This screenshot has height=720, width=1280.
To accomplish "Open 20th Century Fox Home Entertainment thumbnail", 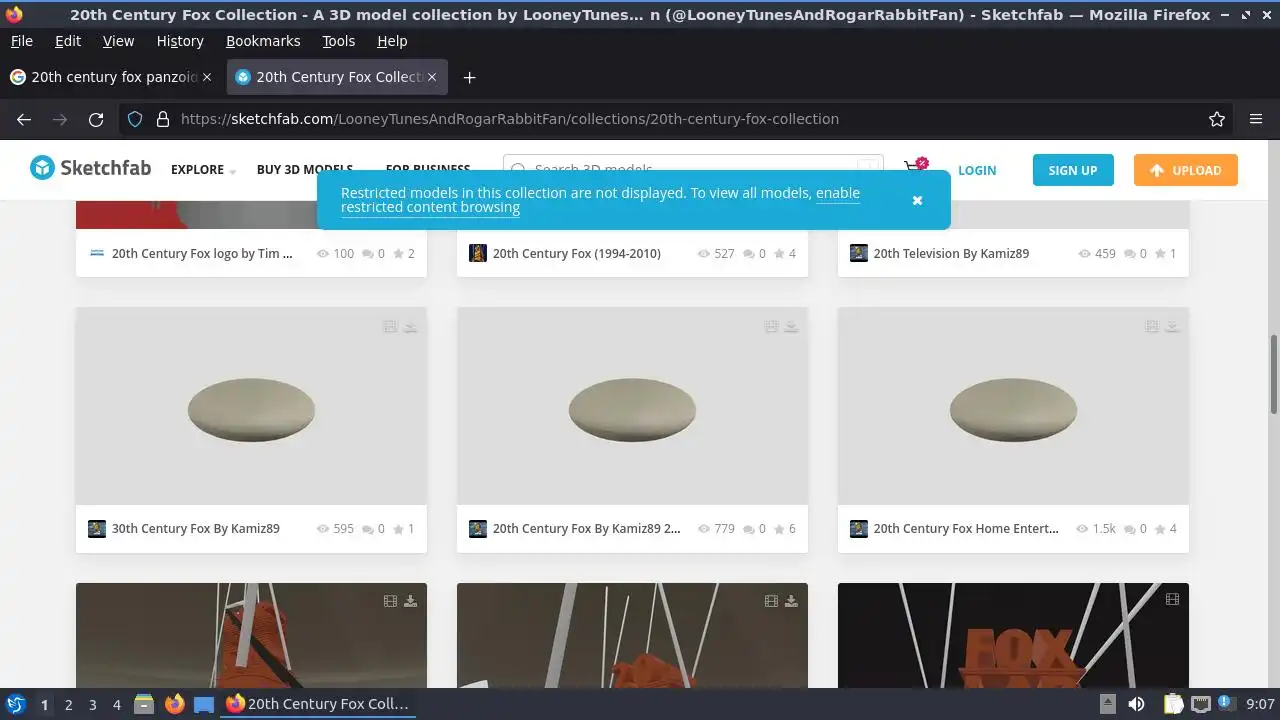I will click(x=1013, y=406).
